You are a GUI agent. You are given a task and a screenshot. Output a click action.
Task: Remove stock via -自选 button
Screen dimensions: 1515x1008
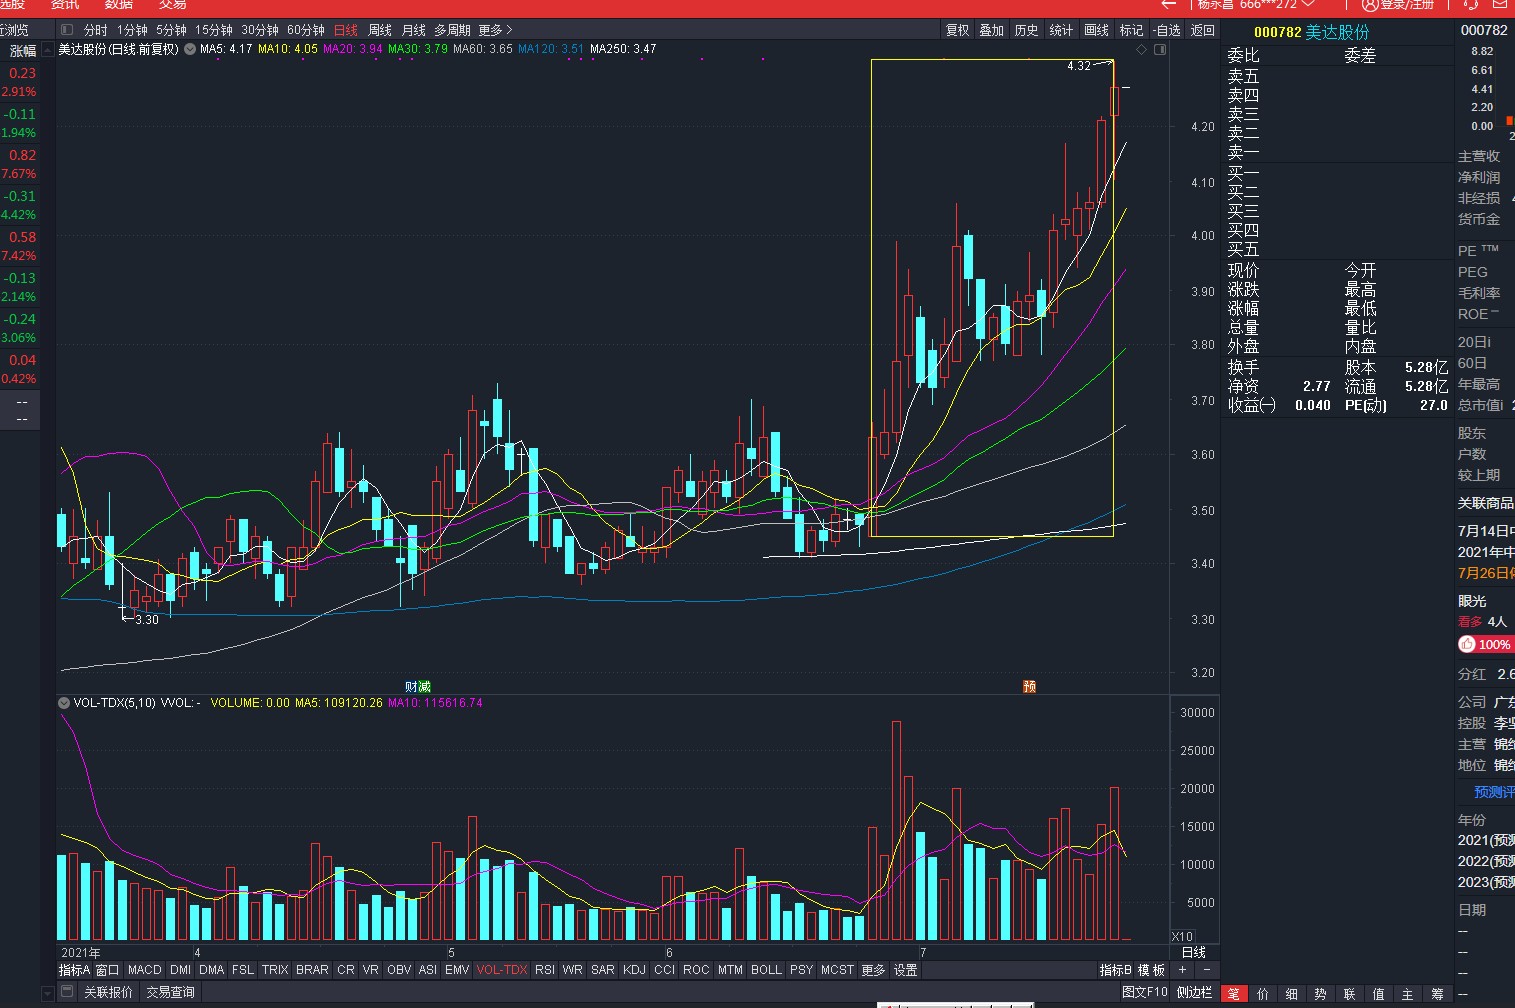pyautogui.click(x=1166, y=30)
